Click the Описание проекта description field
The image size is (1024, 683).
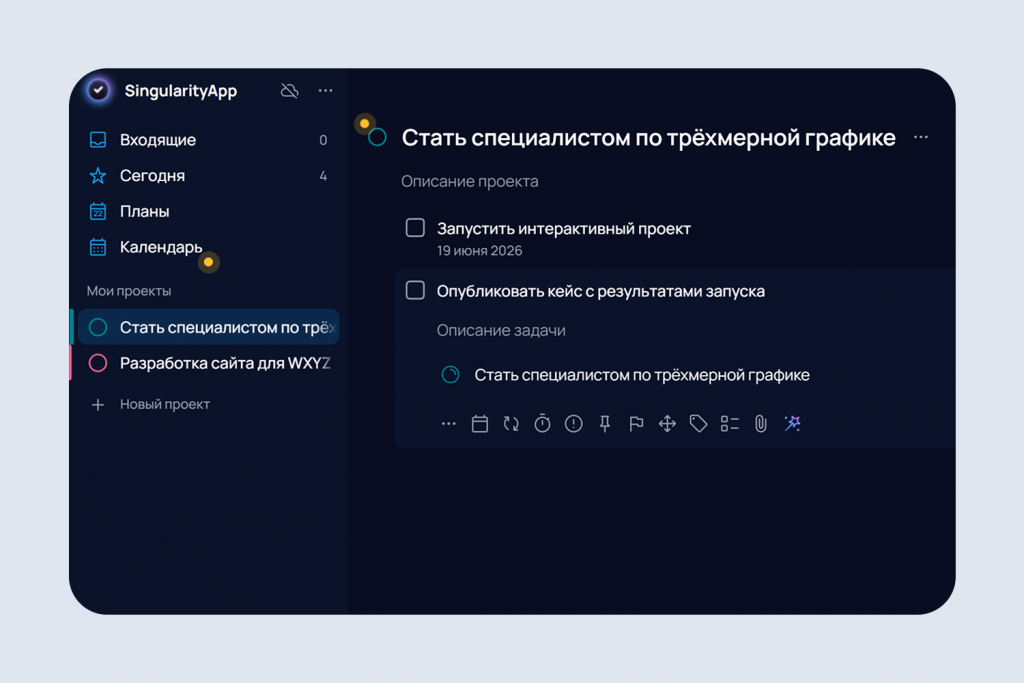[x=470, y=182]
